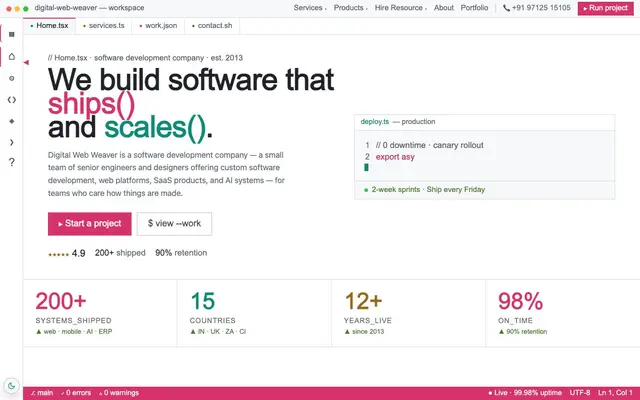Click the 0 warnings status item

(x=119, y=393)
